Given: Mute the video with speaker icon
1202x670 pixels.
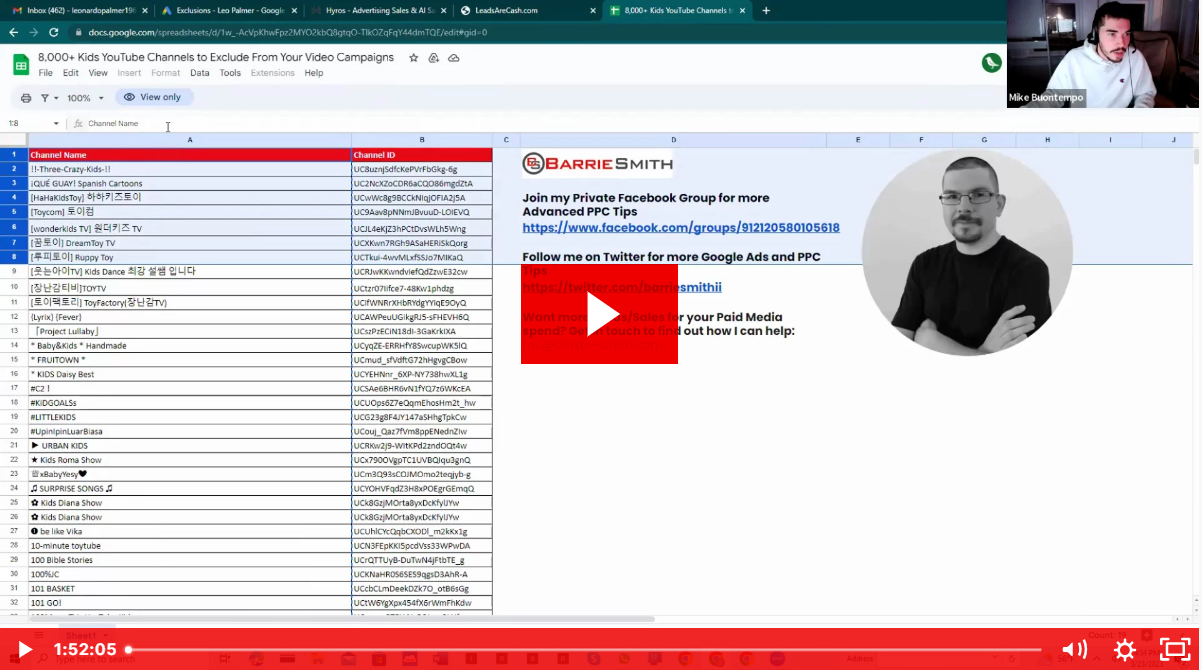Looking at the screenshot, I should (x=1074, y=650).
